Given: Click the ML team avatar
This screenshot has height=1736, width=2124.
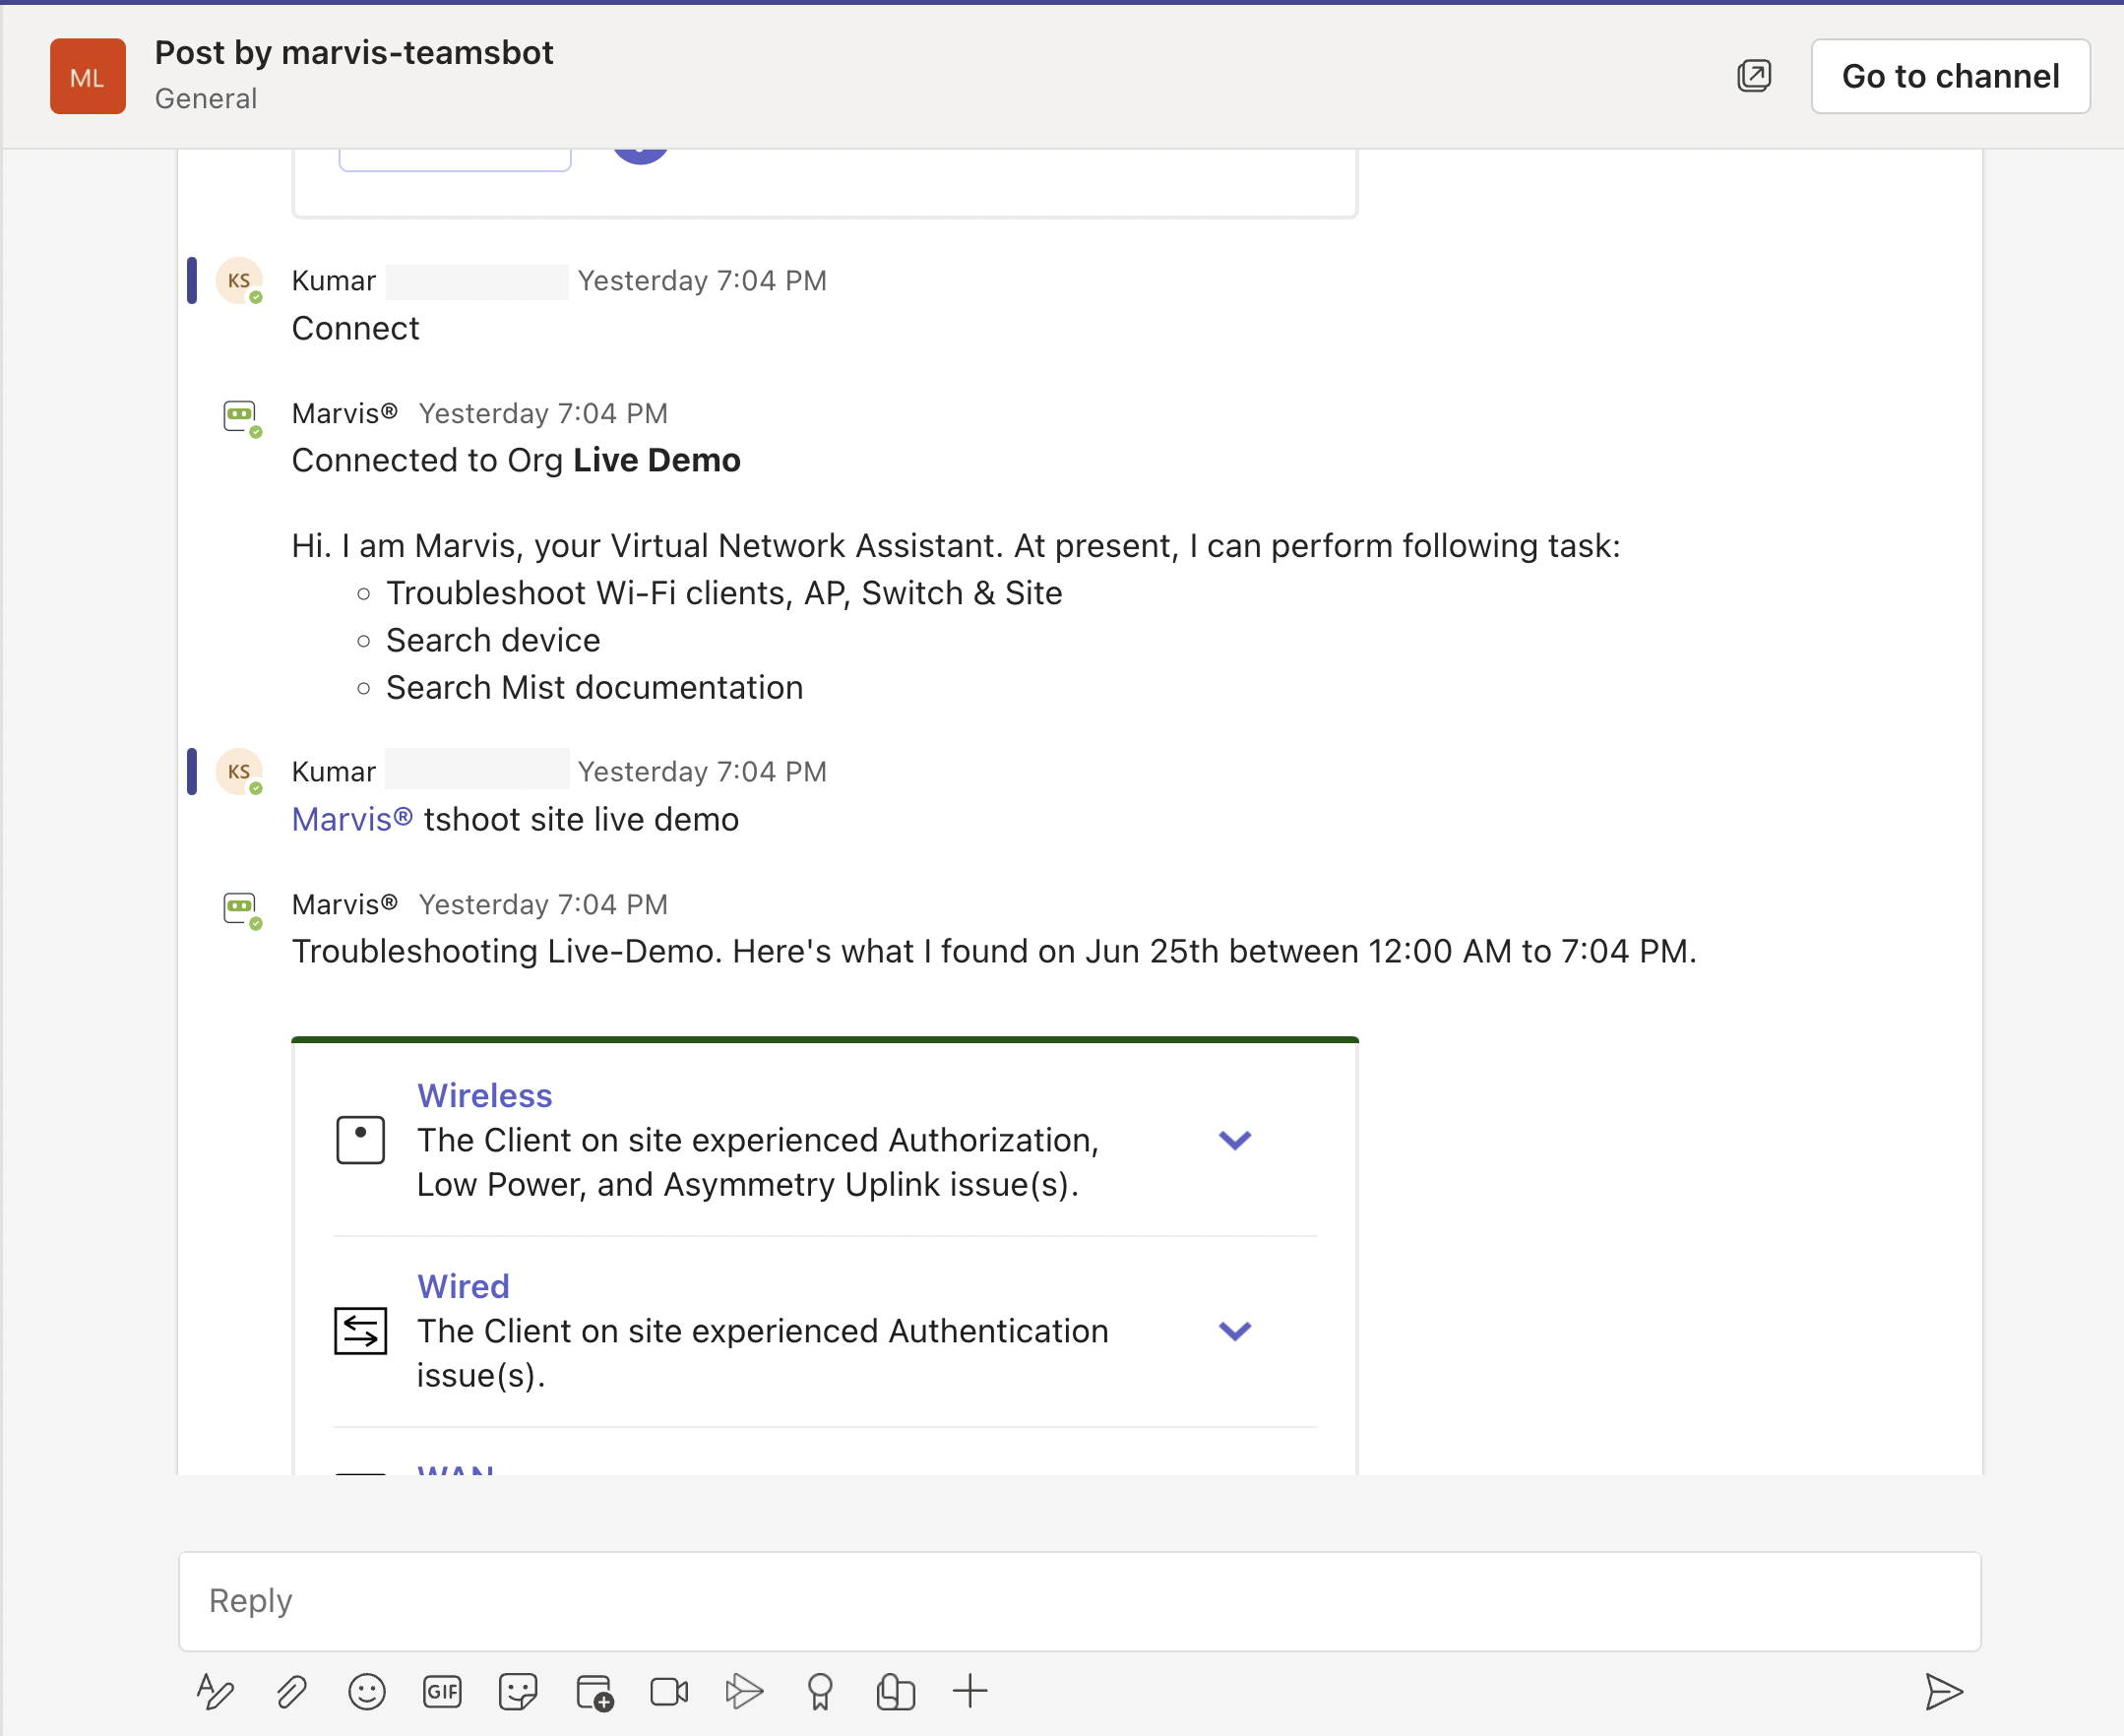Looking at the screenshot, I should point(88,76).
